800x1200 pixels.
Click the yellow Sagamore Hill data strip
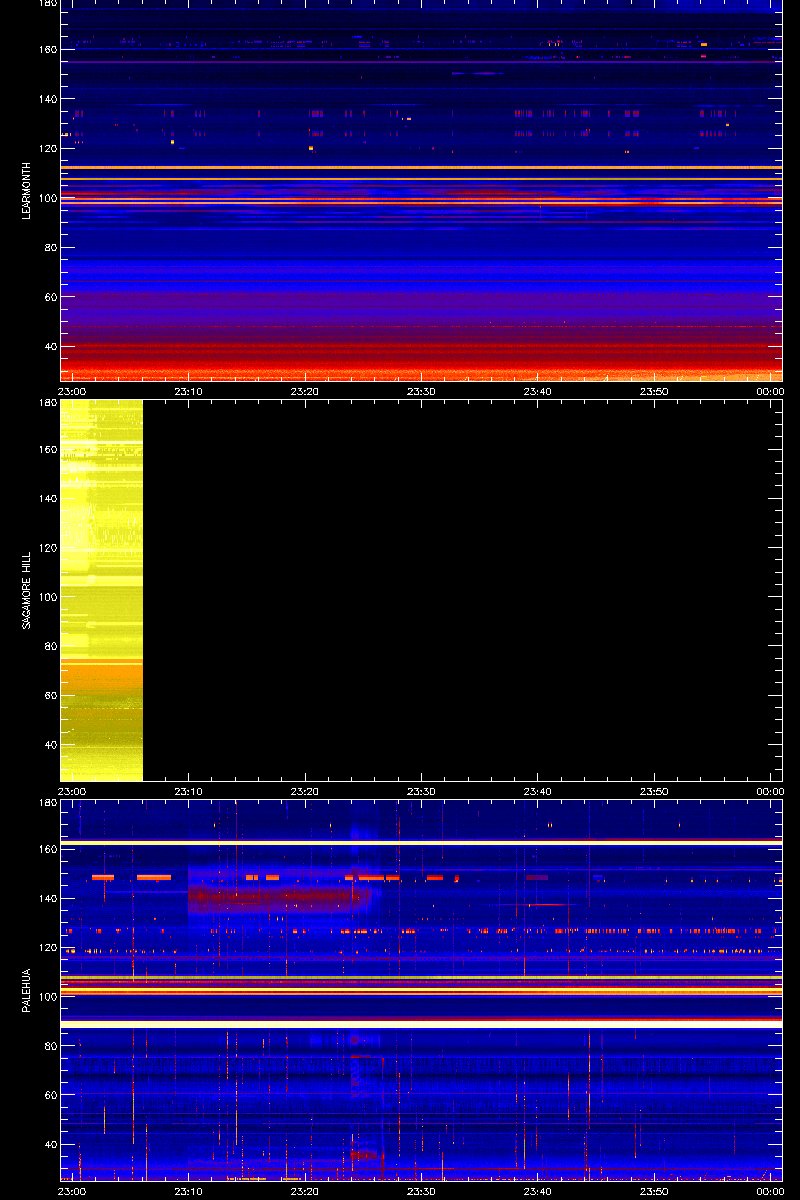pos(101,590)
